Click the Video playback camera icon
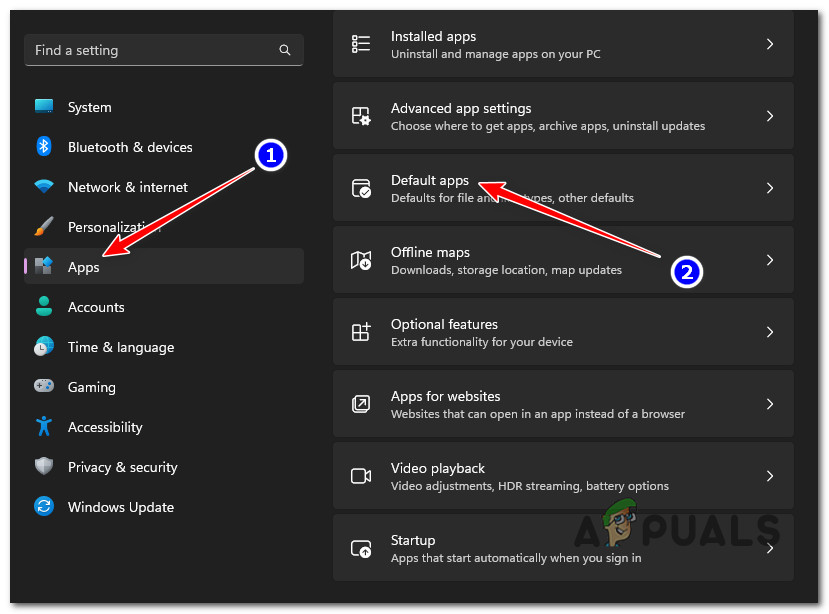Image resolution: width=829 pixels, height=614 pixels. pos(361,476)
